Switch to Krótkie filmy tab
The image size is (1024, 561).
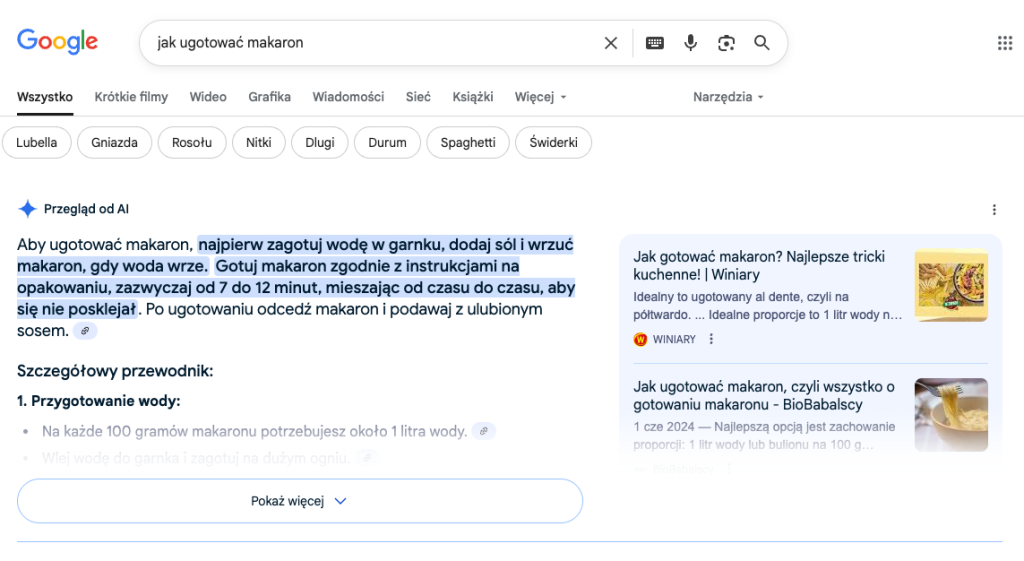pos(131,97)
